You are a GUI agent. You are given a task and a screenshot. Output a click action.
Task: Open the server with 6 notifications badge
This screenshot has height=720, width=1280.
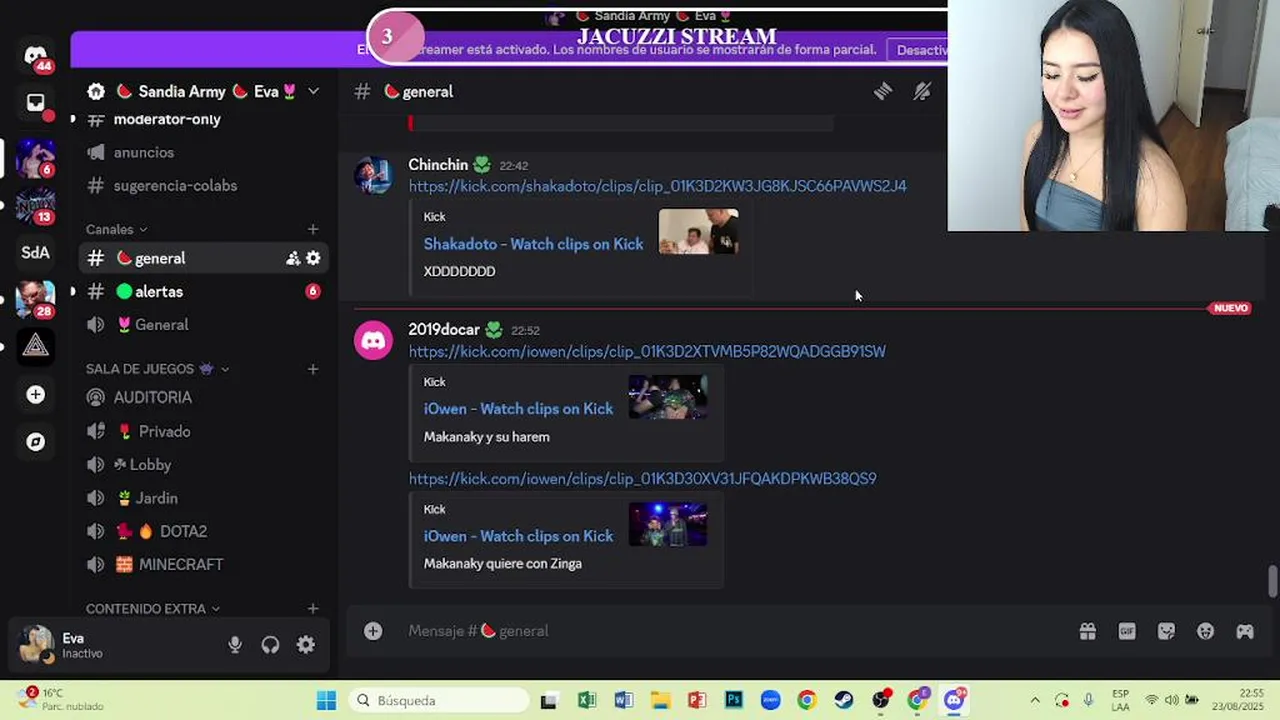click(x=36, y=158)
